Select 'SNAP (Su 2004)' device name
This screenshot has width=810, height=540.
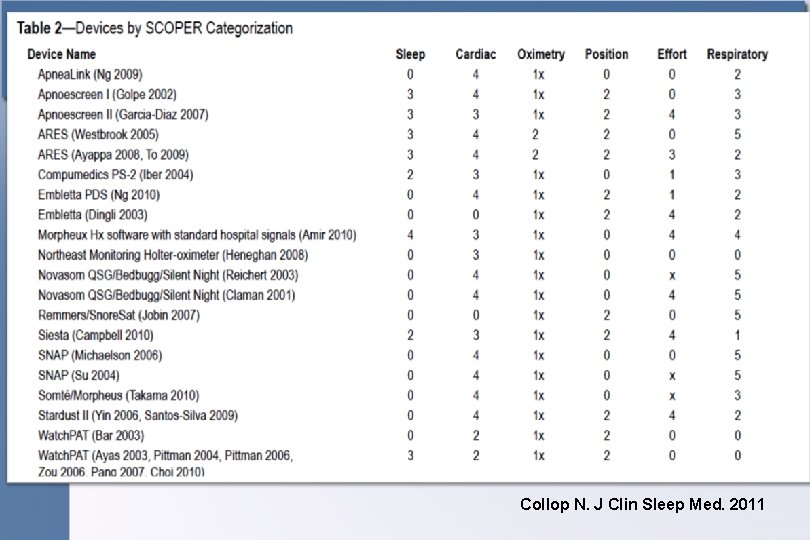[79, 376]
